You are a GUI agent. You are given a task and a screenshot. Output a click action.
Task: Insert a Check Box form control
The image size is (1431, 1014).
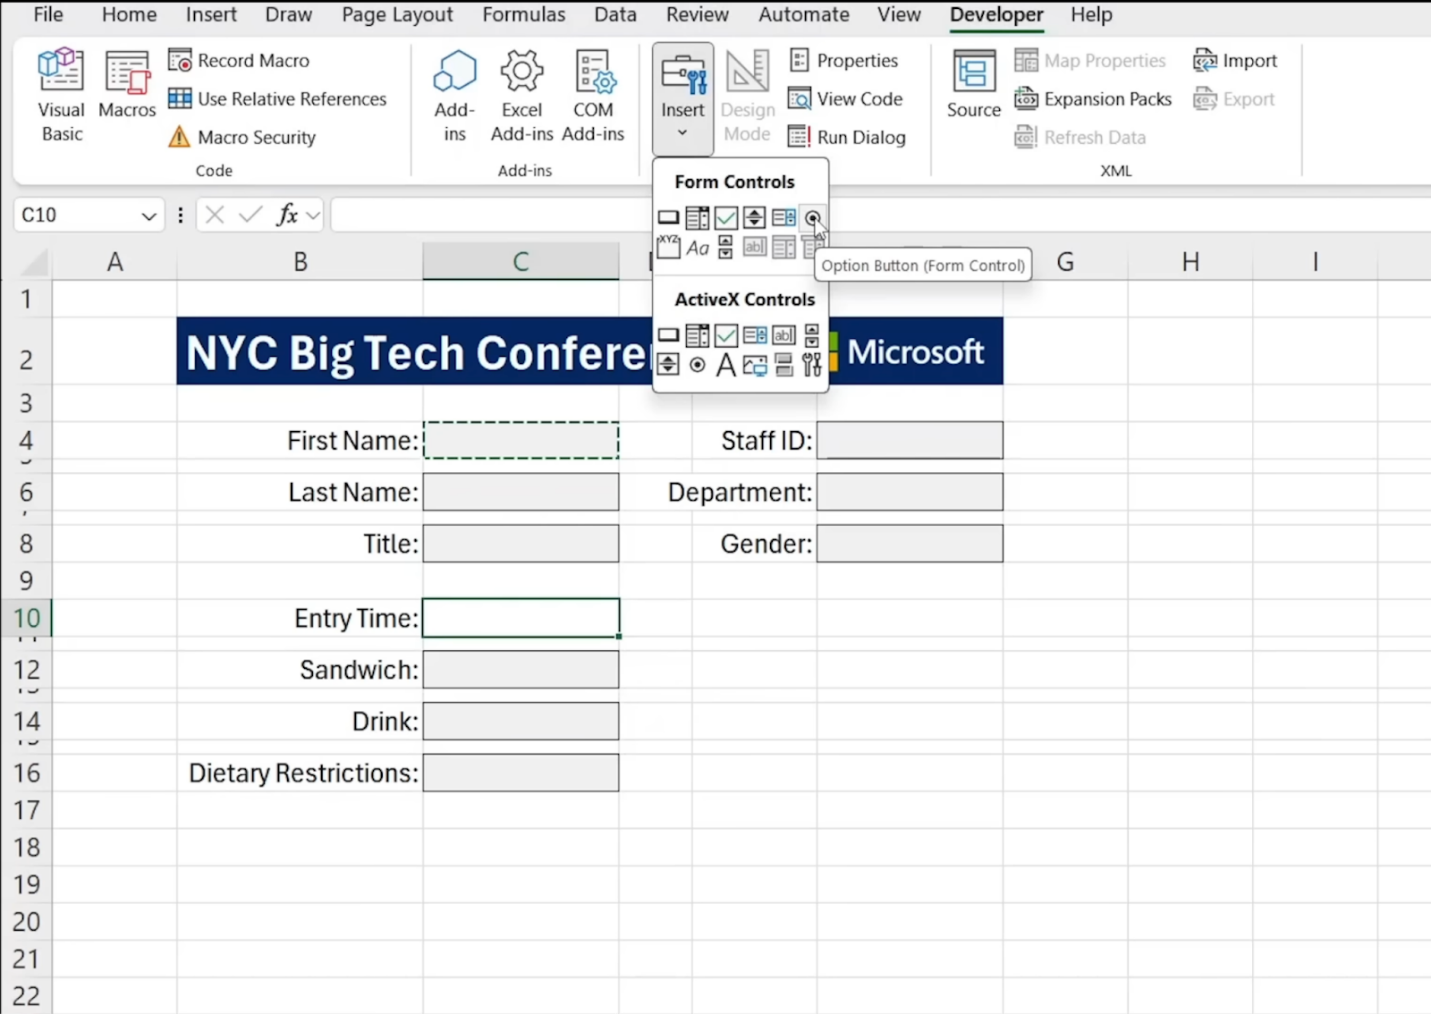[725, 217]
